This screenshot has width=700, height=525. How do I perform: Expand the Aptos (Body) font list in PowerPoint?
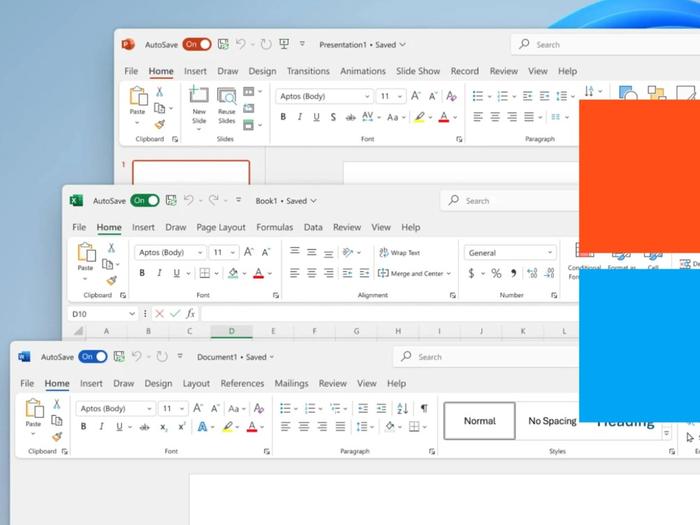click(x=366, y=97)
